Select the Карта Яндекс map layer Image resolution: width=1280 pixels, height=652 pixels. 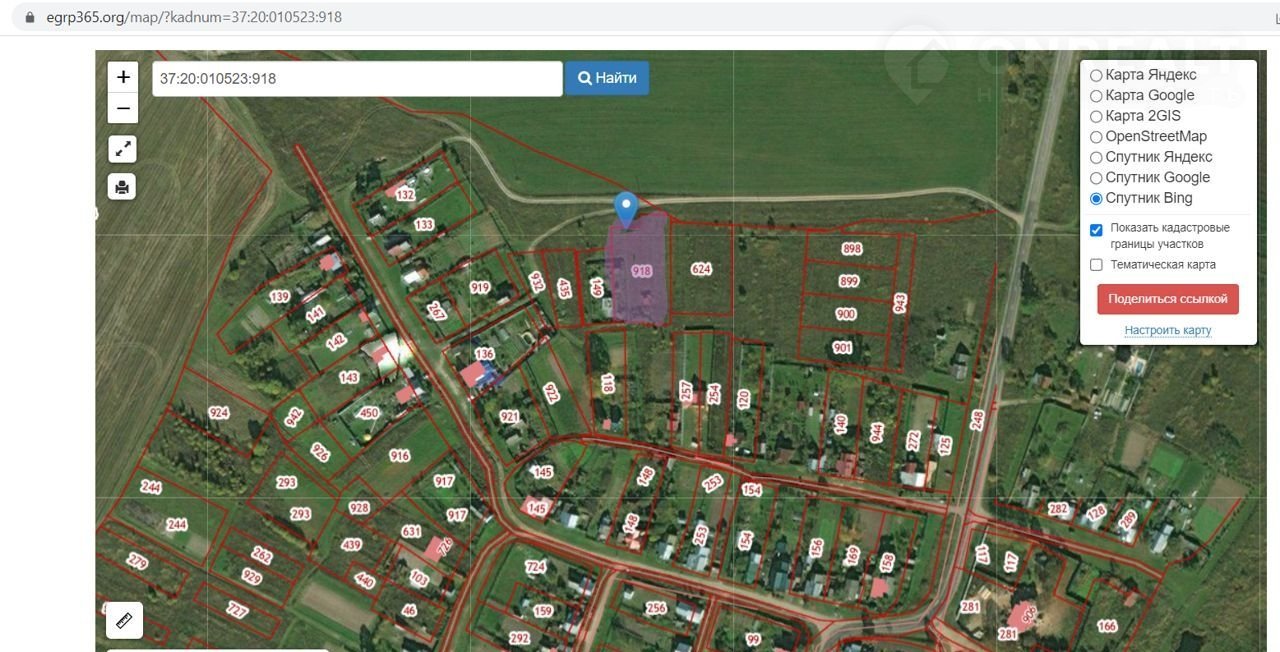[1096, 76]
